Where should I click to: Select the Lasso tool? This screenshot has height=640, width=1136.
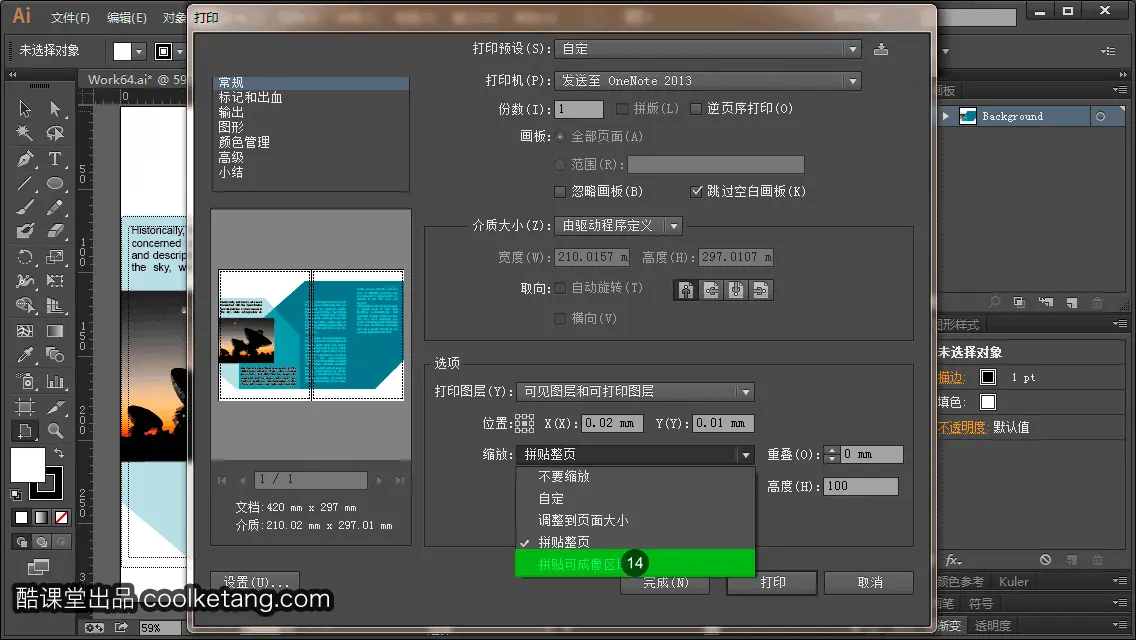55,133
